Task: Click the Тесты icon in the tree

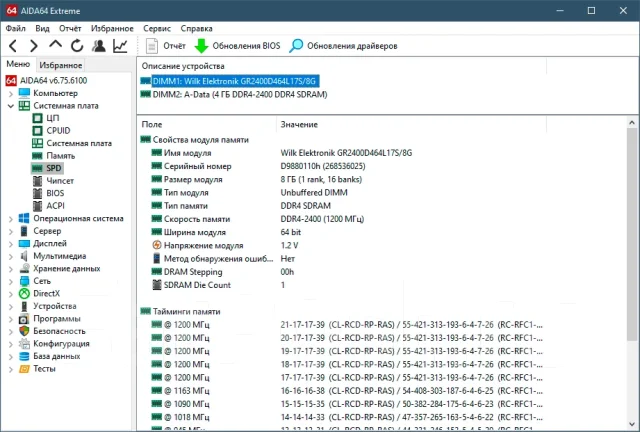Action: coord(24,369)
